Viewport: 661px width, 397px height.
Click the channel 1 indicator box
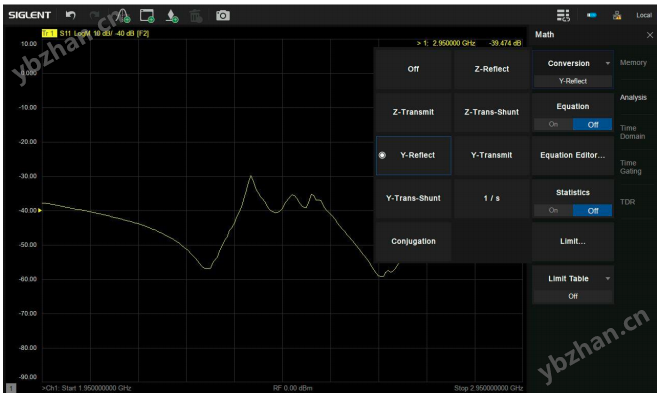tap(11, 388)
